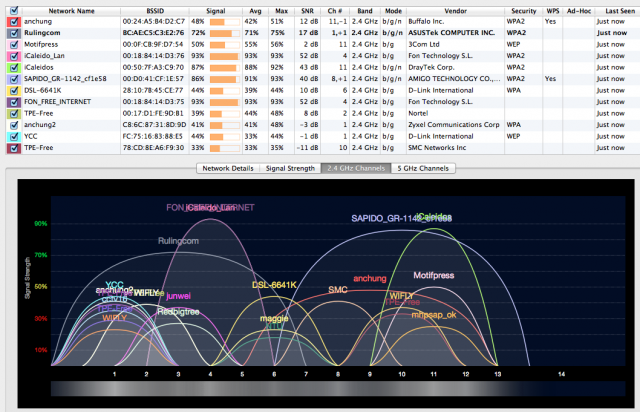Select the SAPIDO_GR-1142_cf1e58 network name
The image size is (640, 412).
[65, 79]
